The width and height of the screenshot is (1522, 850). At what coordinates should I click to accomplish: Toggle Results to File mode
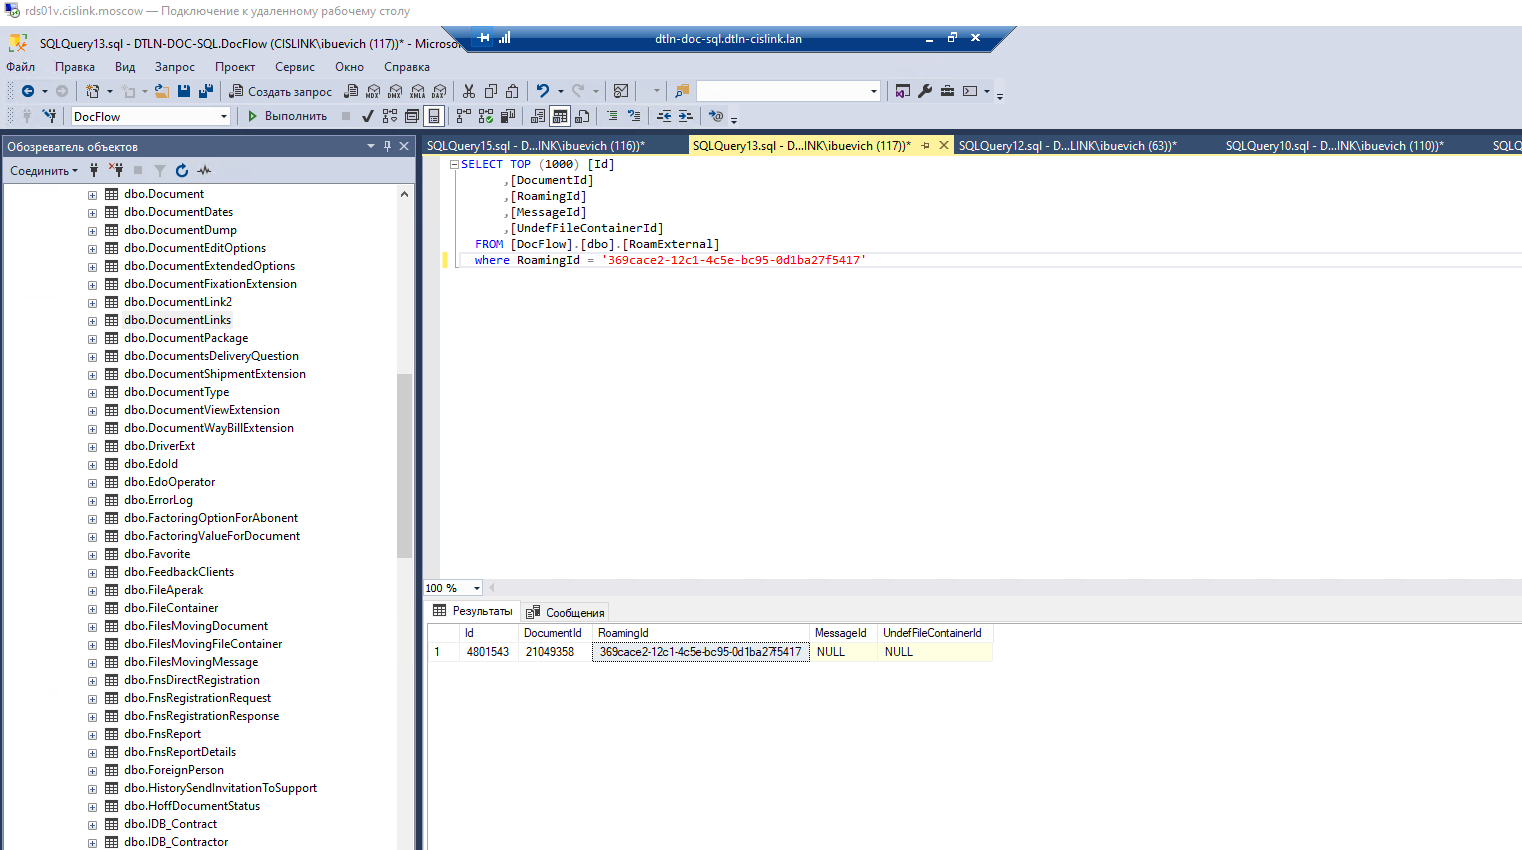point(582,116)
